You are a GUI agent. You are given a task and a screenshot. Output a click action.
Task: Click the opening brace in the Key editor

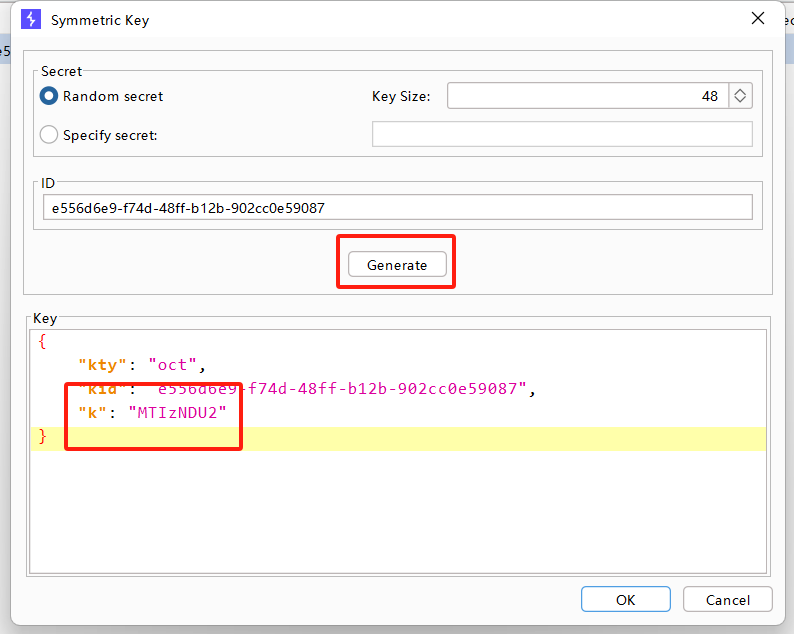click(x=43, y=341)
